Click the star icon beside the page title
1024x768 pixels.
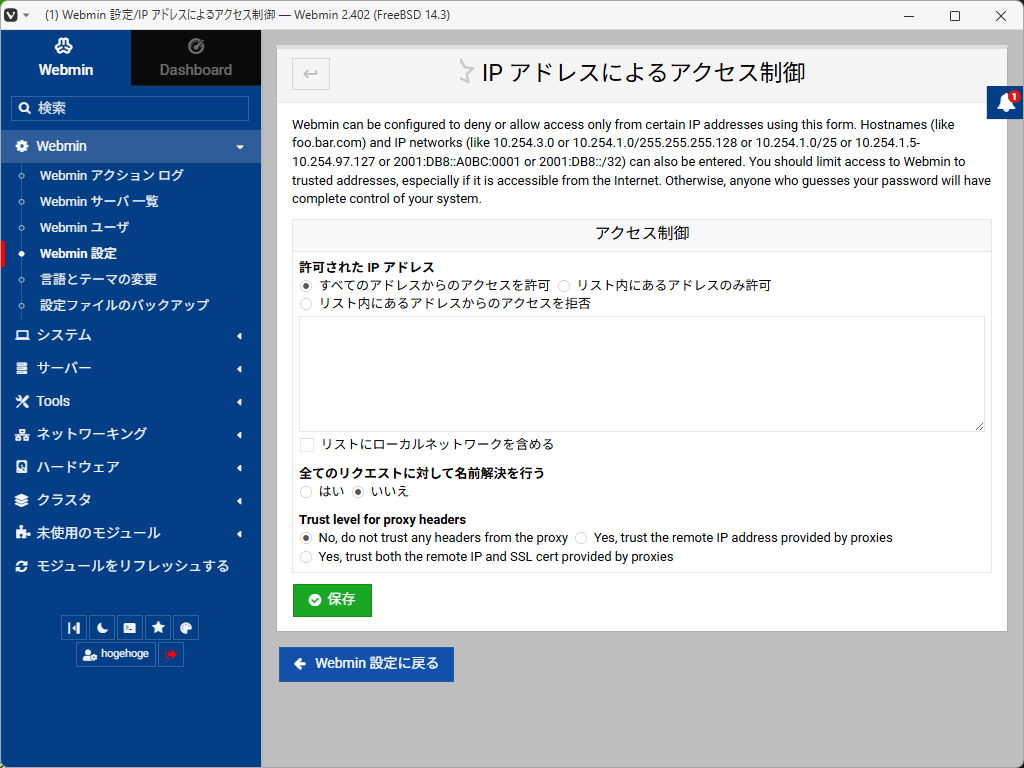click(465, 71)
